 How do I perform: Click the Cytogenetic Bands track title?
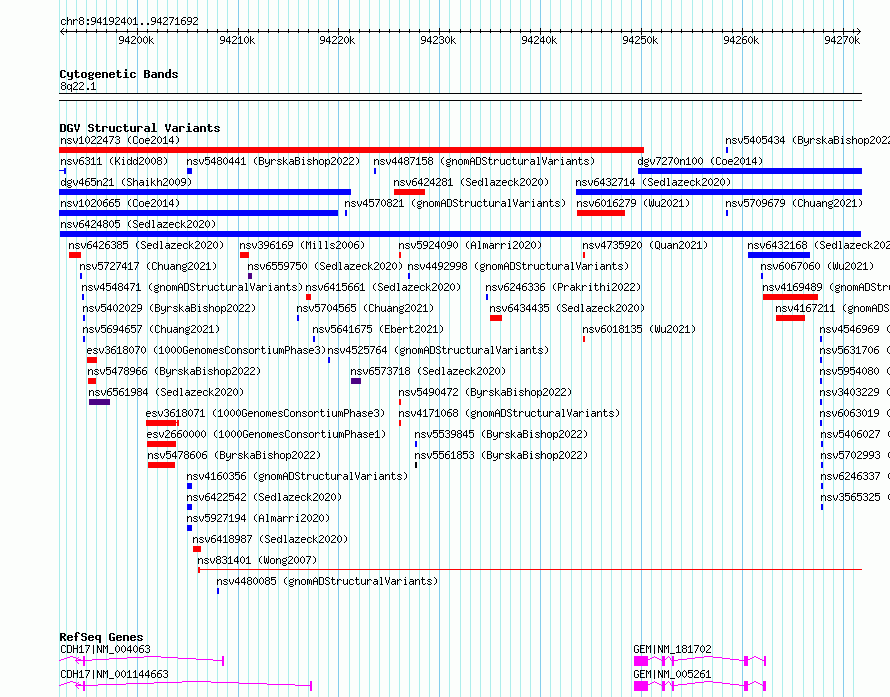tap(119, 74)
